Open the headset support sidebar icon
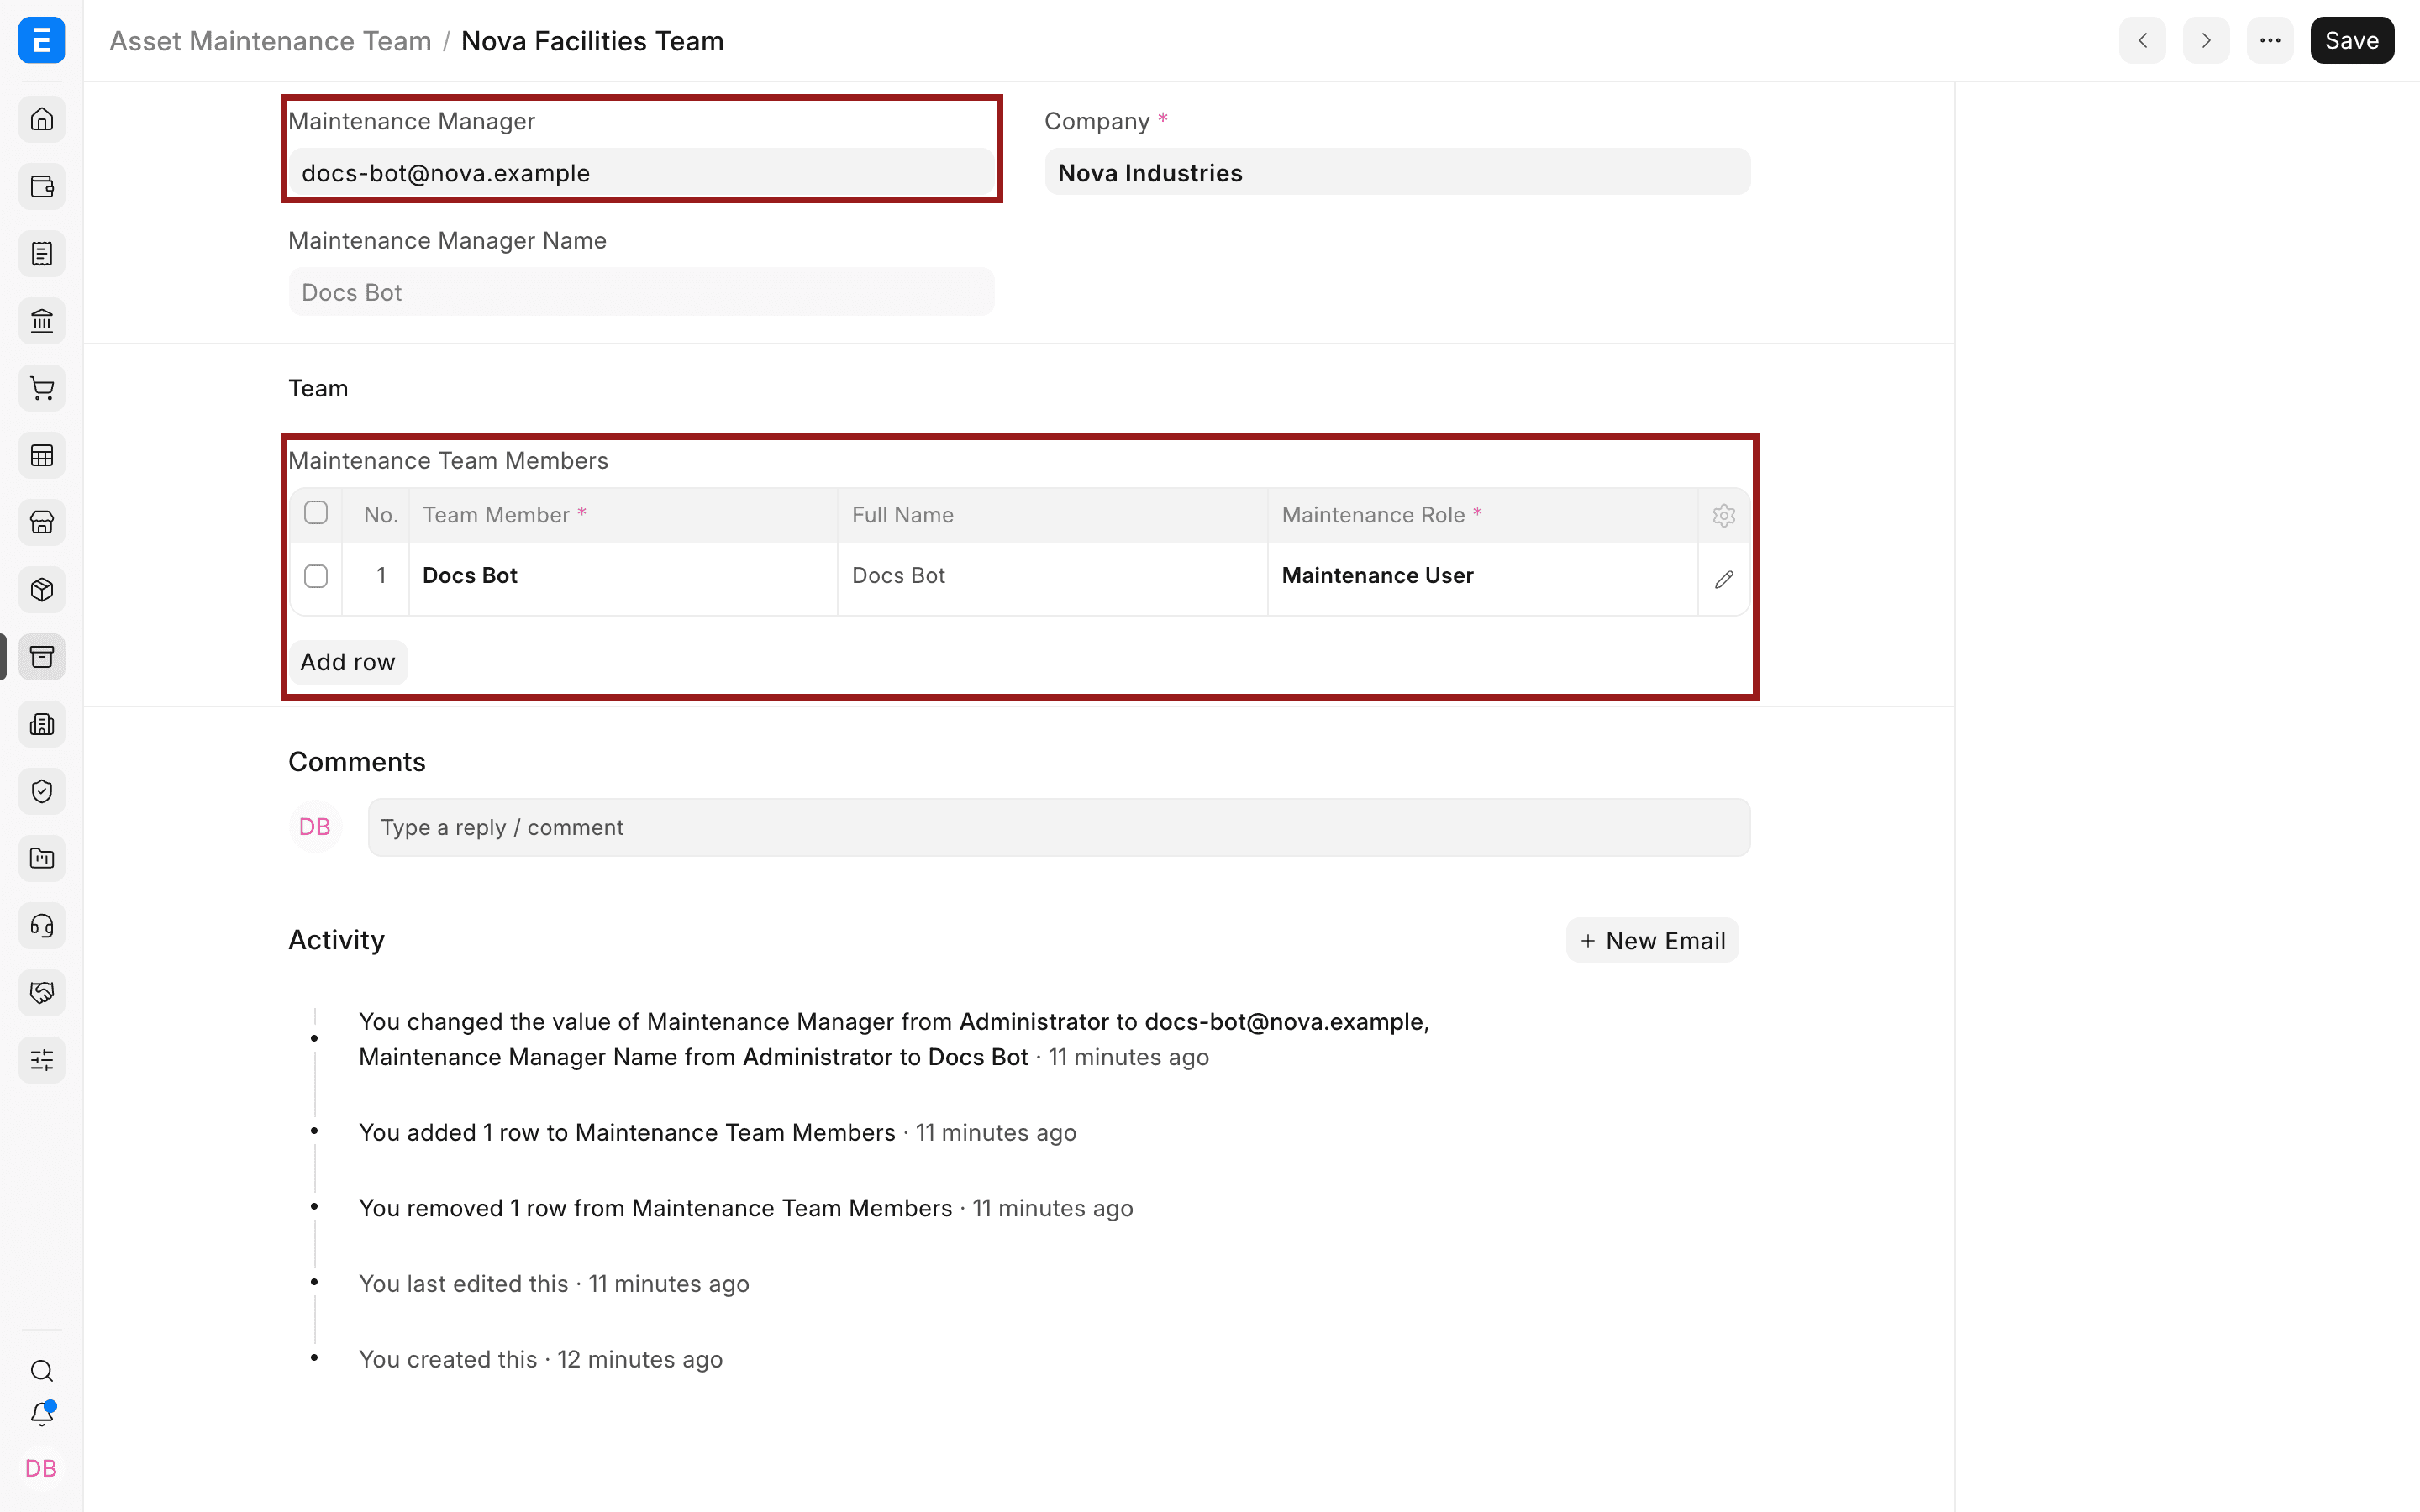 tap(42, 926)
